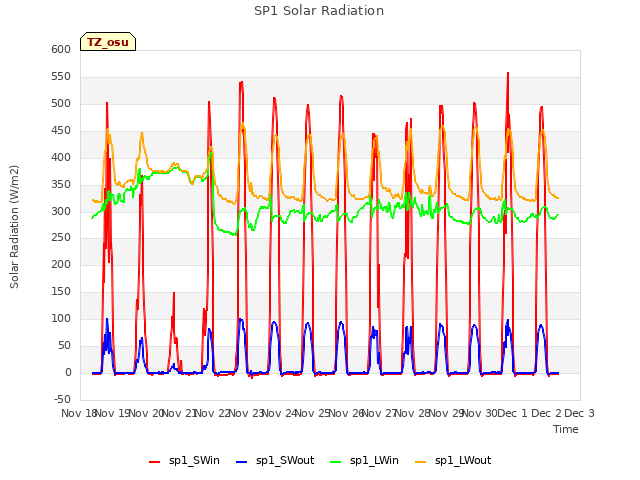Click the 250 y-axis tick label

click(x=61, y=238)
